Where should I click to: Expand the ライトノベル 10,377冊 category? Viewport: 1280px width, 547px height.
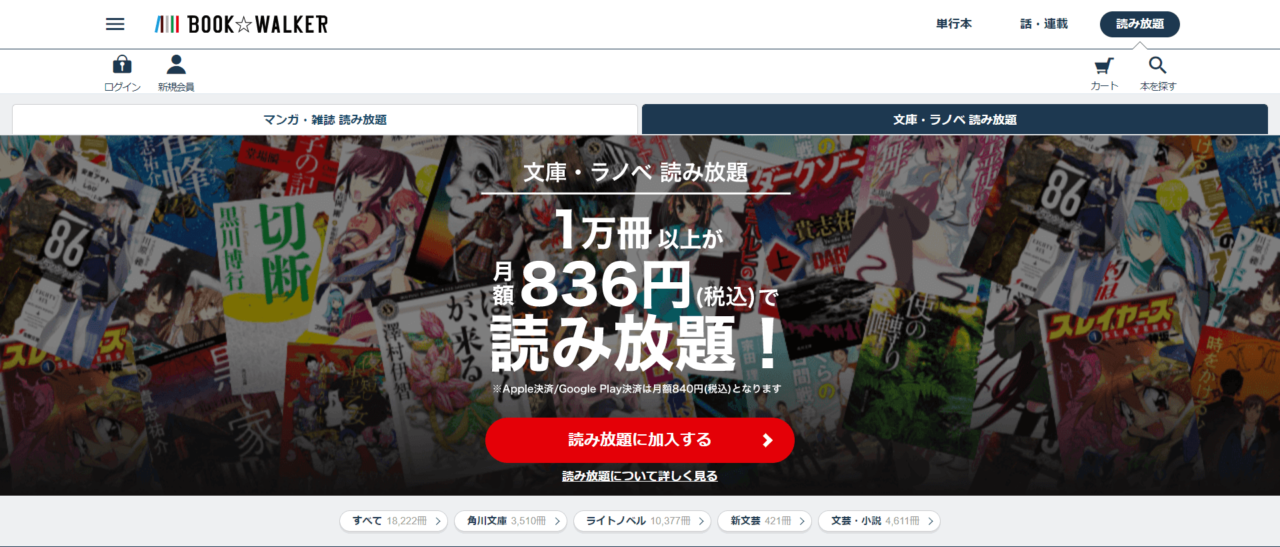[x=642, y=521]
